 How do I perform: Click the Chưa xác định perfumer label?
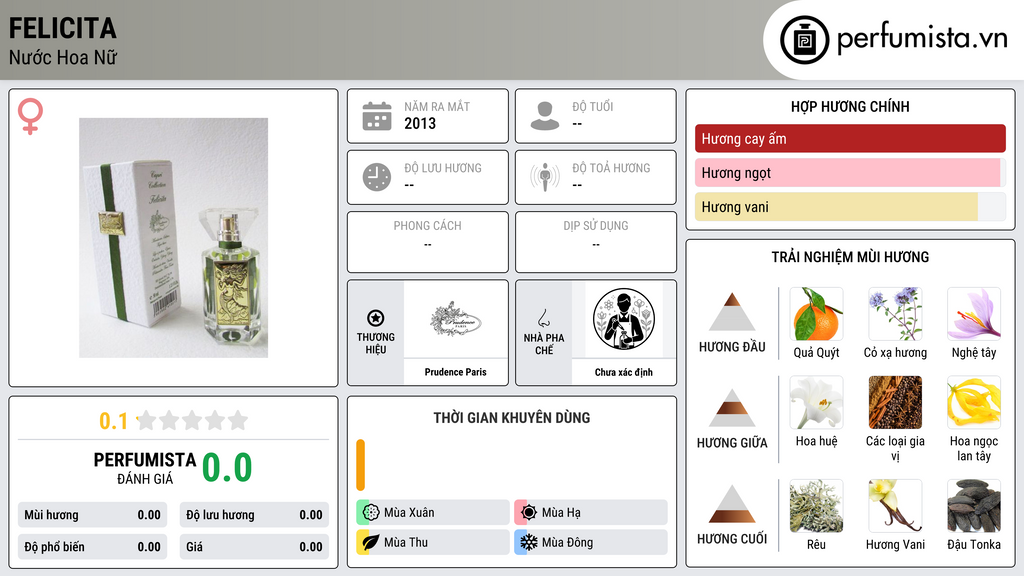click(624, 372)
